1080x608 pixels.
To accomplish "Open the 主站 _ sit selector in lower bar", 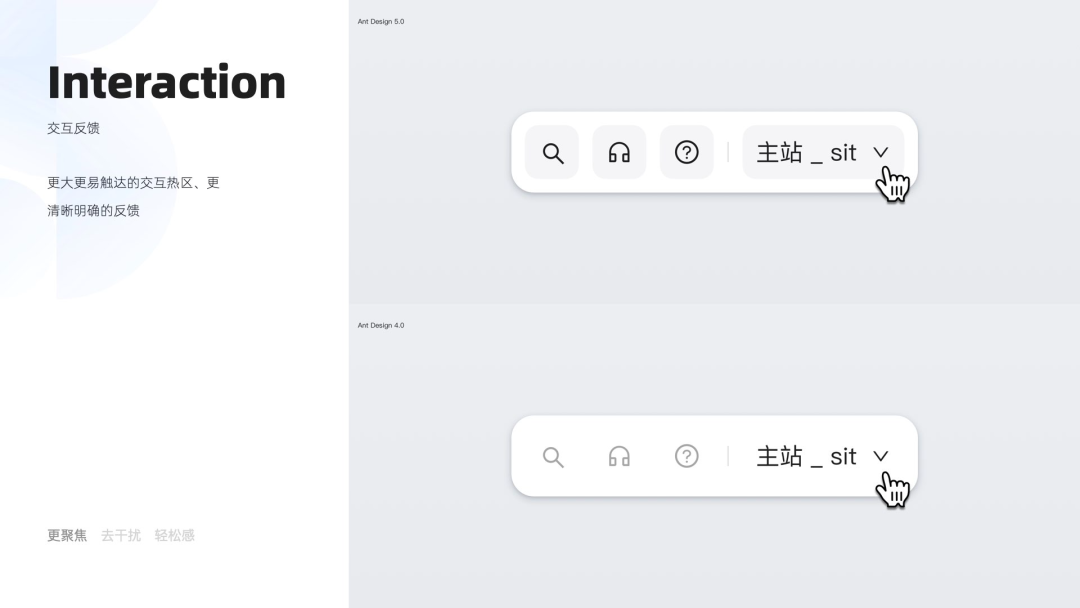I will pos(806,456).
